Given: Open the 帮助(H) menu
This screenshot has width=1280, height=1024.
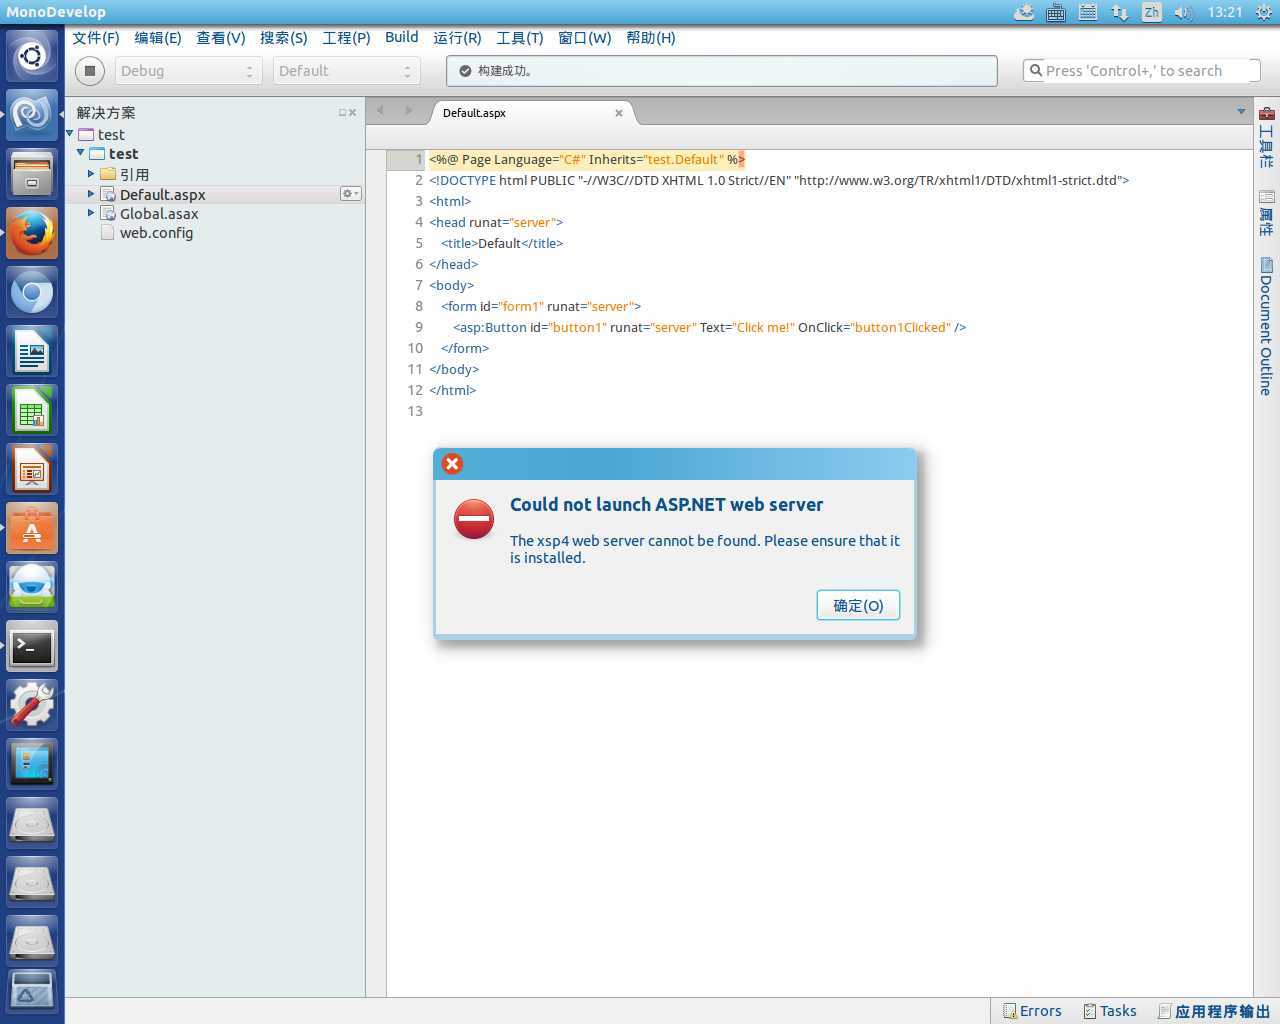Looking at the screenshot, I should click(650, 38).
